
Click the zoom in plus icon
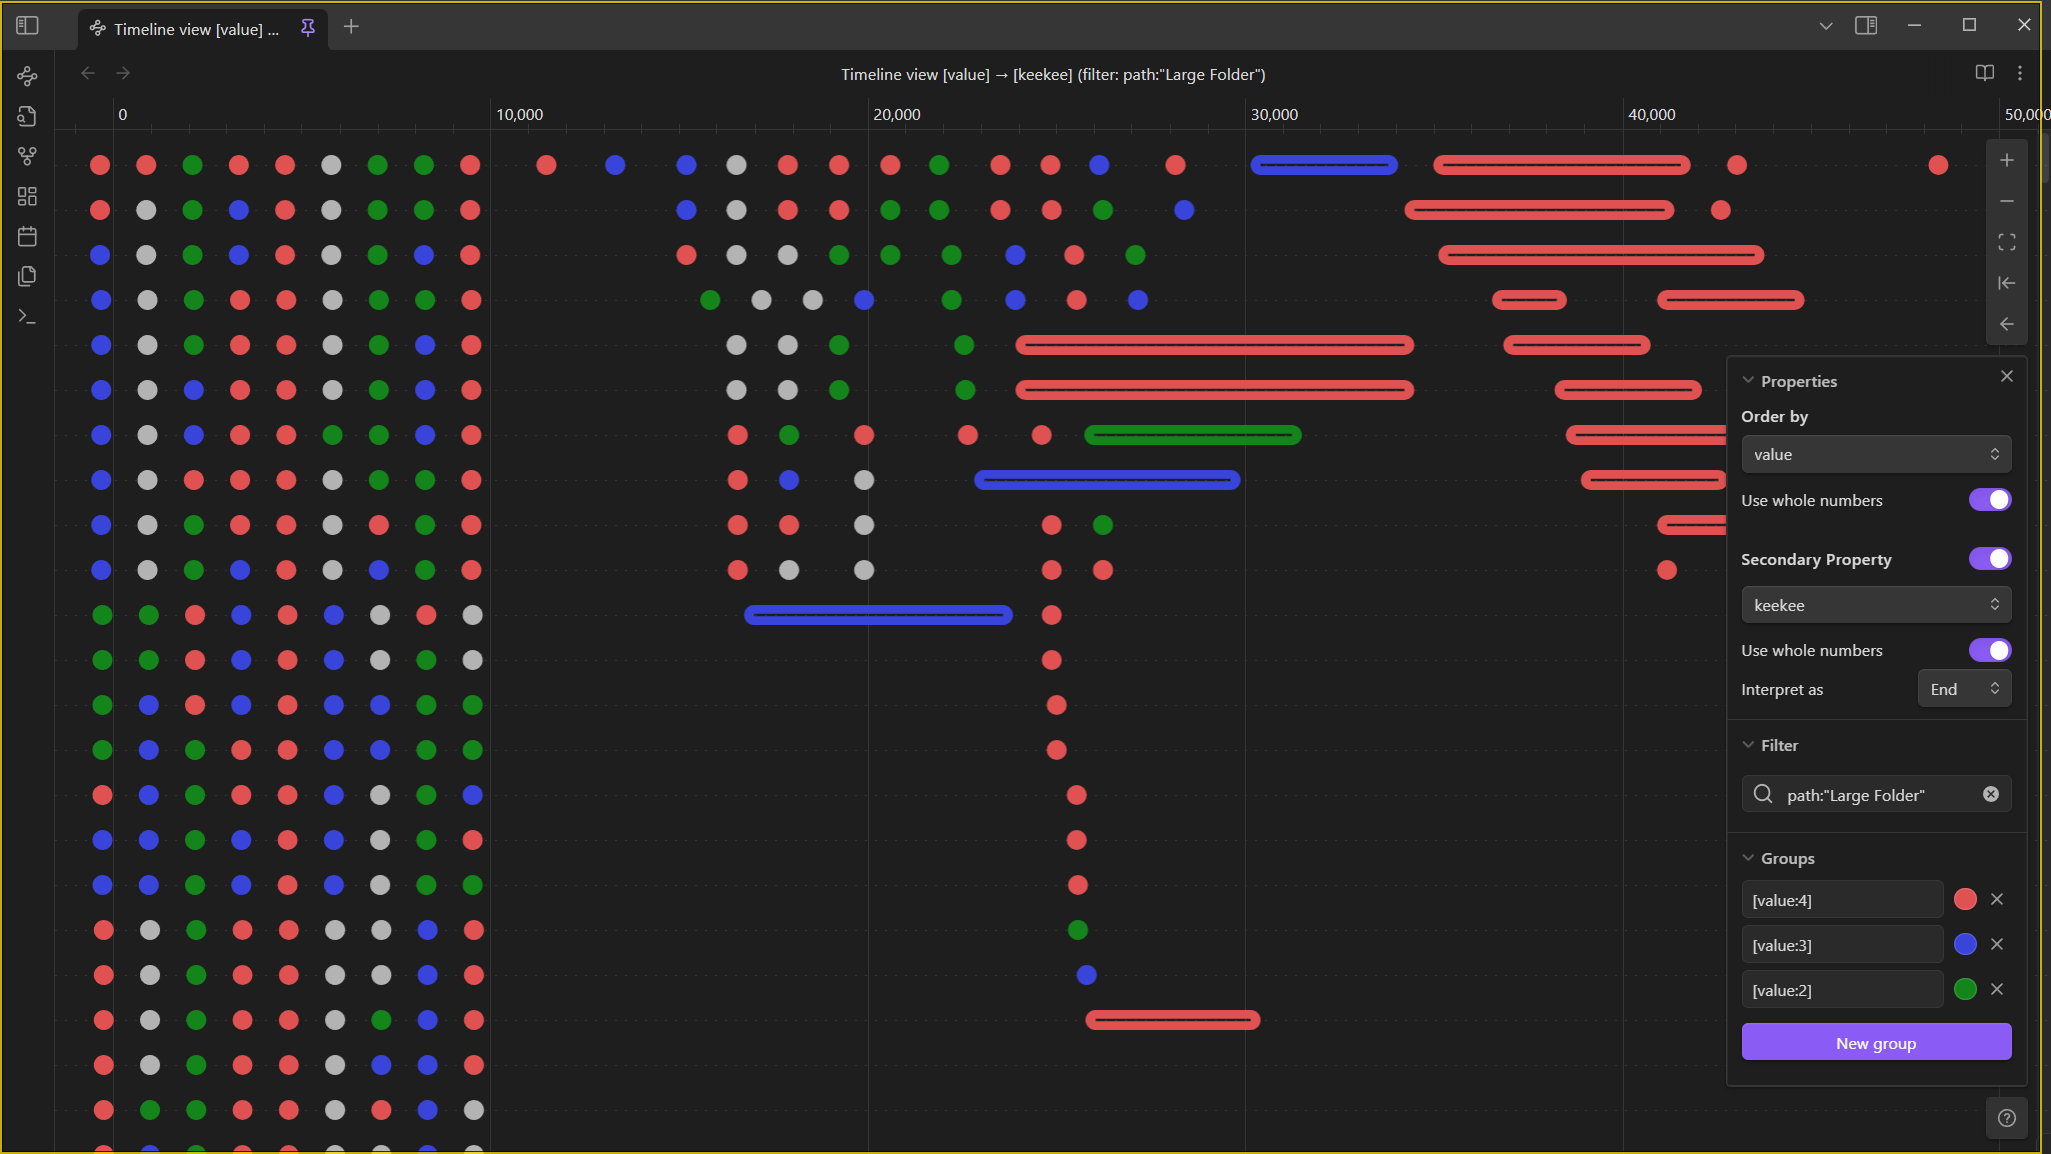2006,160
